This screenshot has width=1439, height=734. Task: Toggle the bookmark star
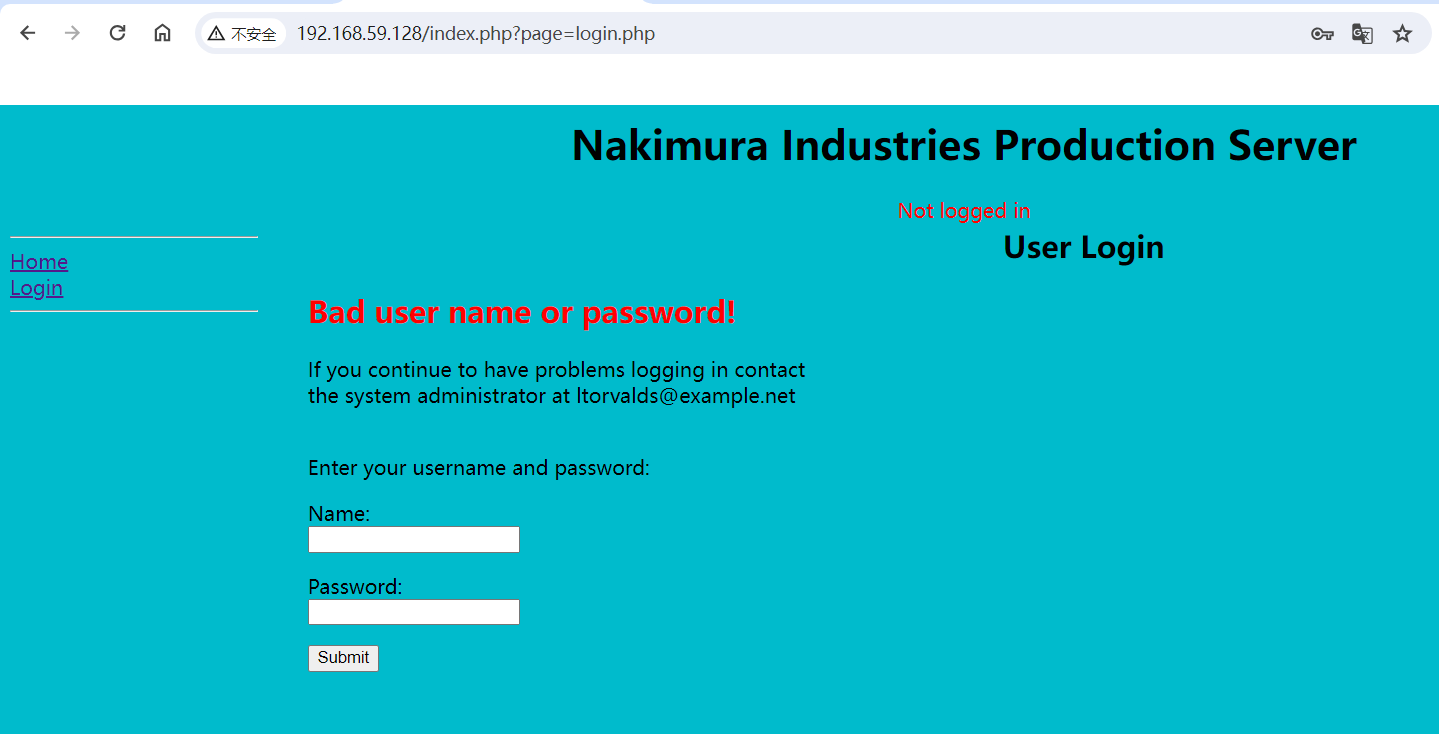(1402, 33)
